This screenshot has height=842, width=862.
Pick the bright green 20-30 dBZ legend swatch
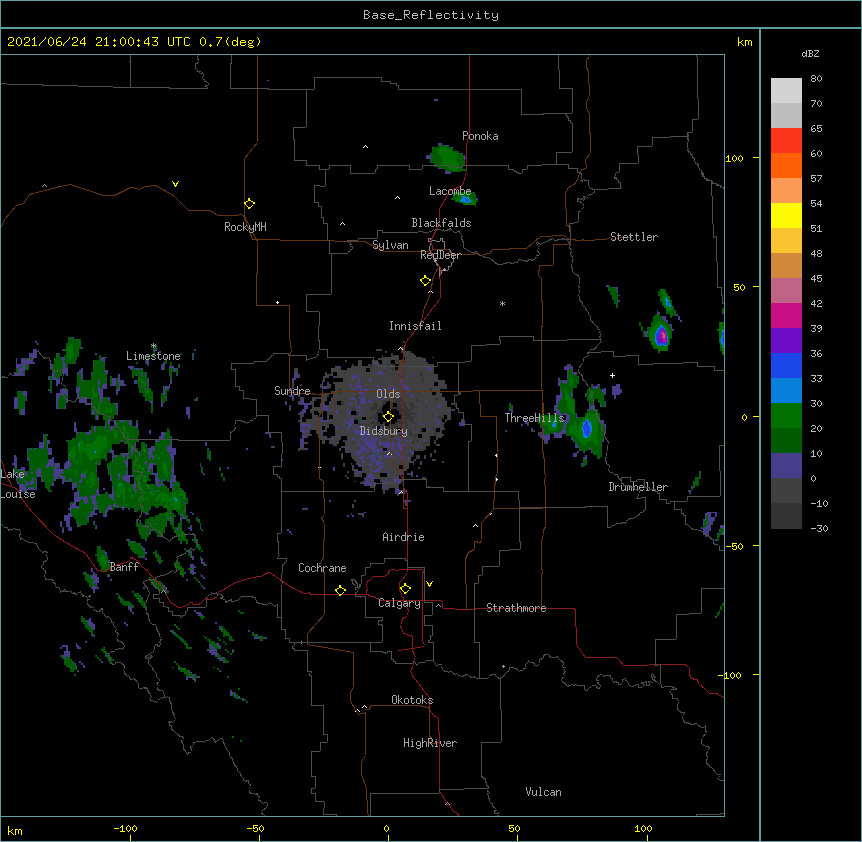coord(786,416)
